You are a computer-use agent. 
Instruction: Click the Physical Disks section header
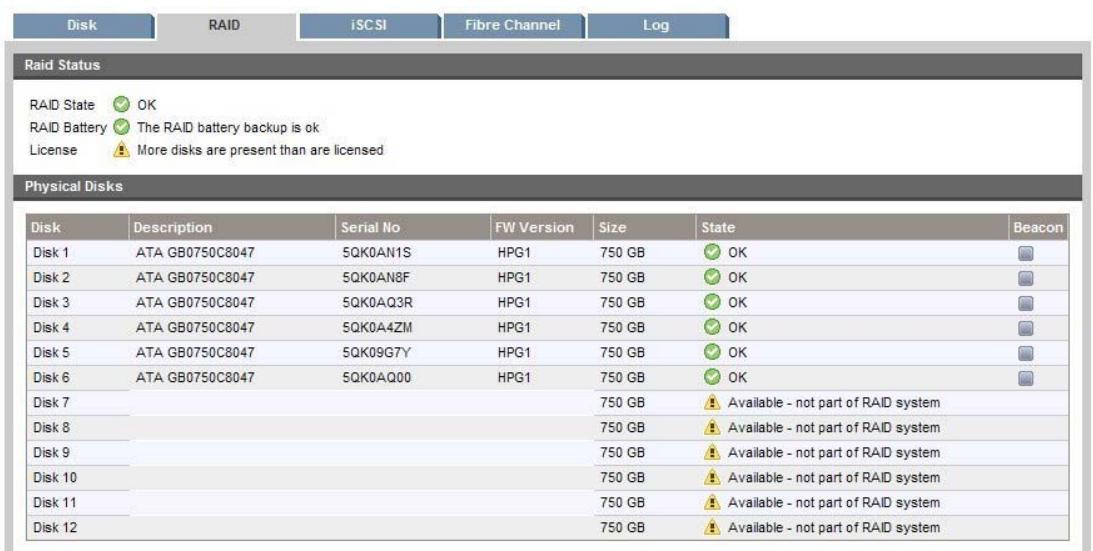[x=546, y=187]
